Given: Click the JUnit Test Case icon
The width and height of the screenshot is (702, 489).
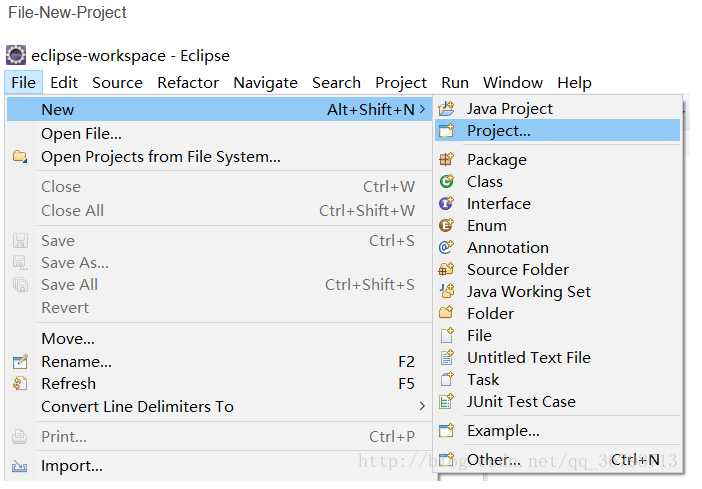Looking at the screenshot, I should tap(446, 401).
